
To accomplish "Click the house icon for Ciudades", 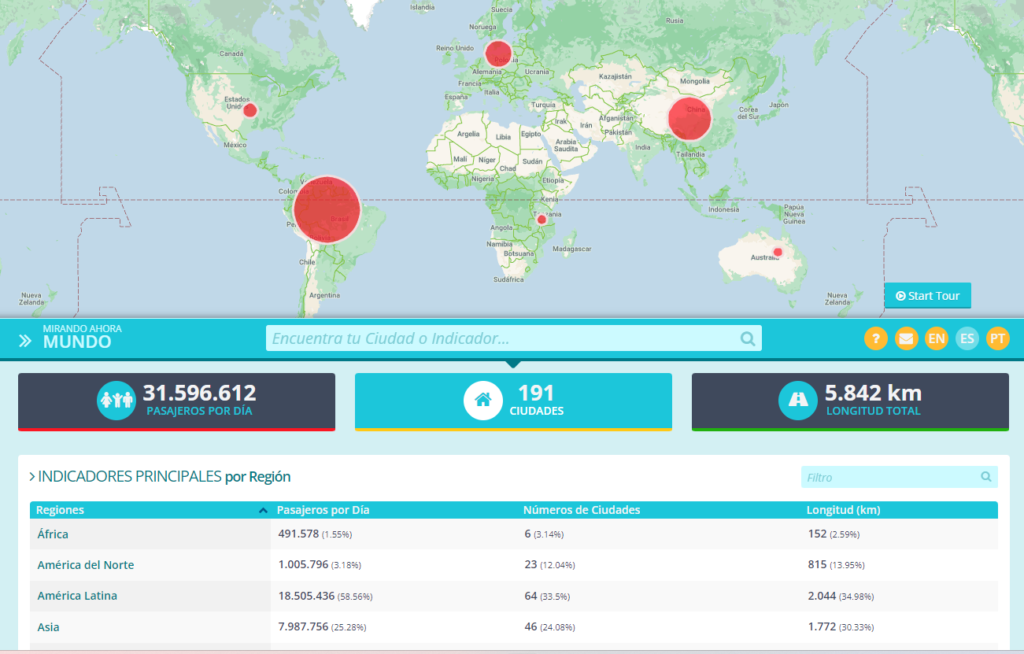I will click(482, 401).
